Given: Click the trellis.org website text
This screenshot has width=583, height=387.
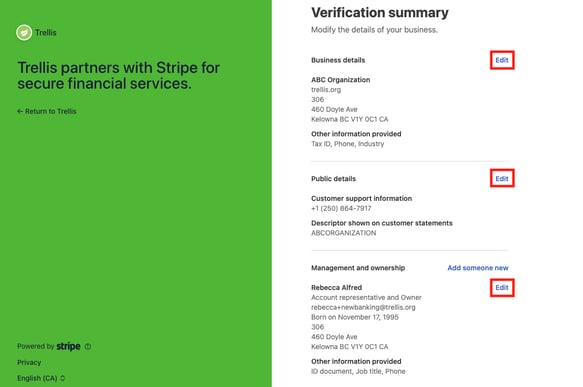Looking at the screenshot, I should [326, 90].
